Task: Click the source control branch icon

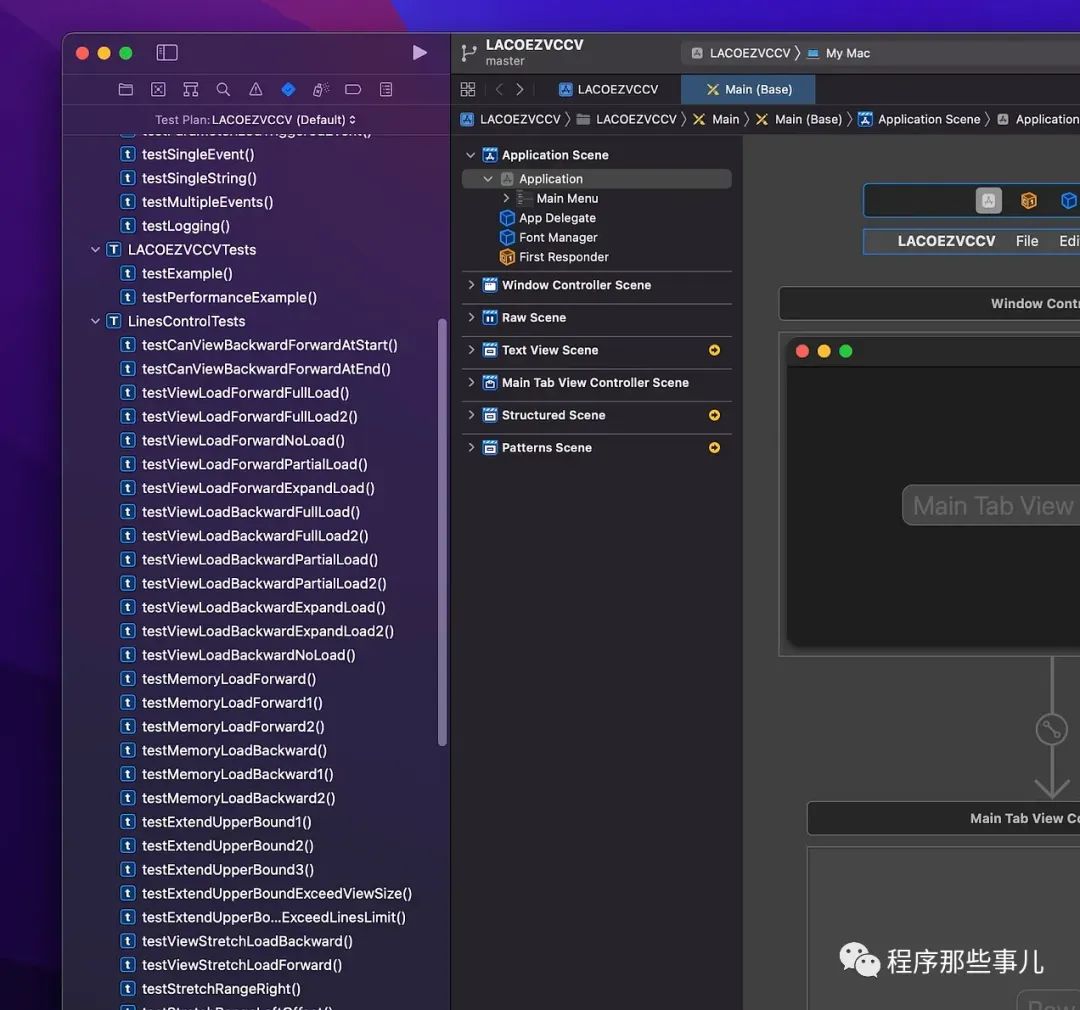Action: click(469, 53)
